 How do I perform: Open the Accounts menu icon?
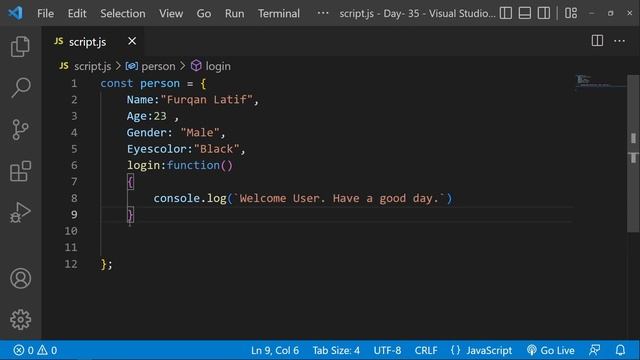pyautogui.click(x=20, y=278)
